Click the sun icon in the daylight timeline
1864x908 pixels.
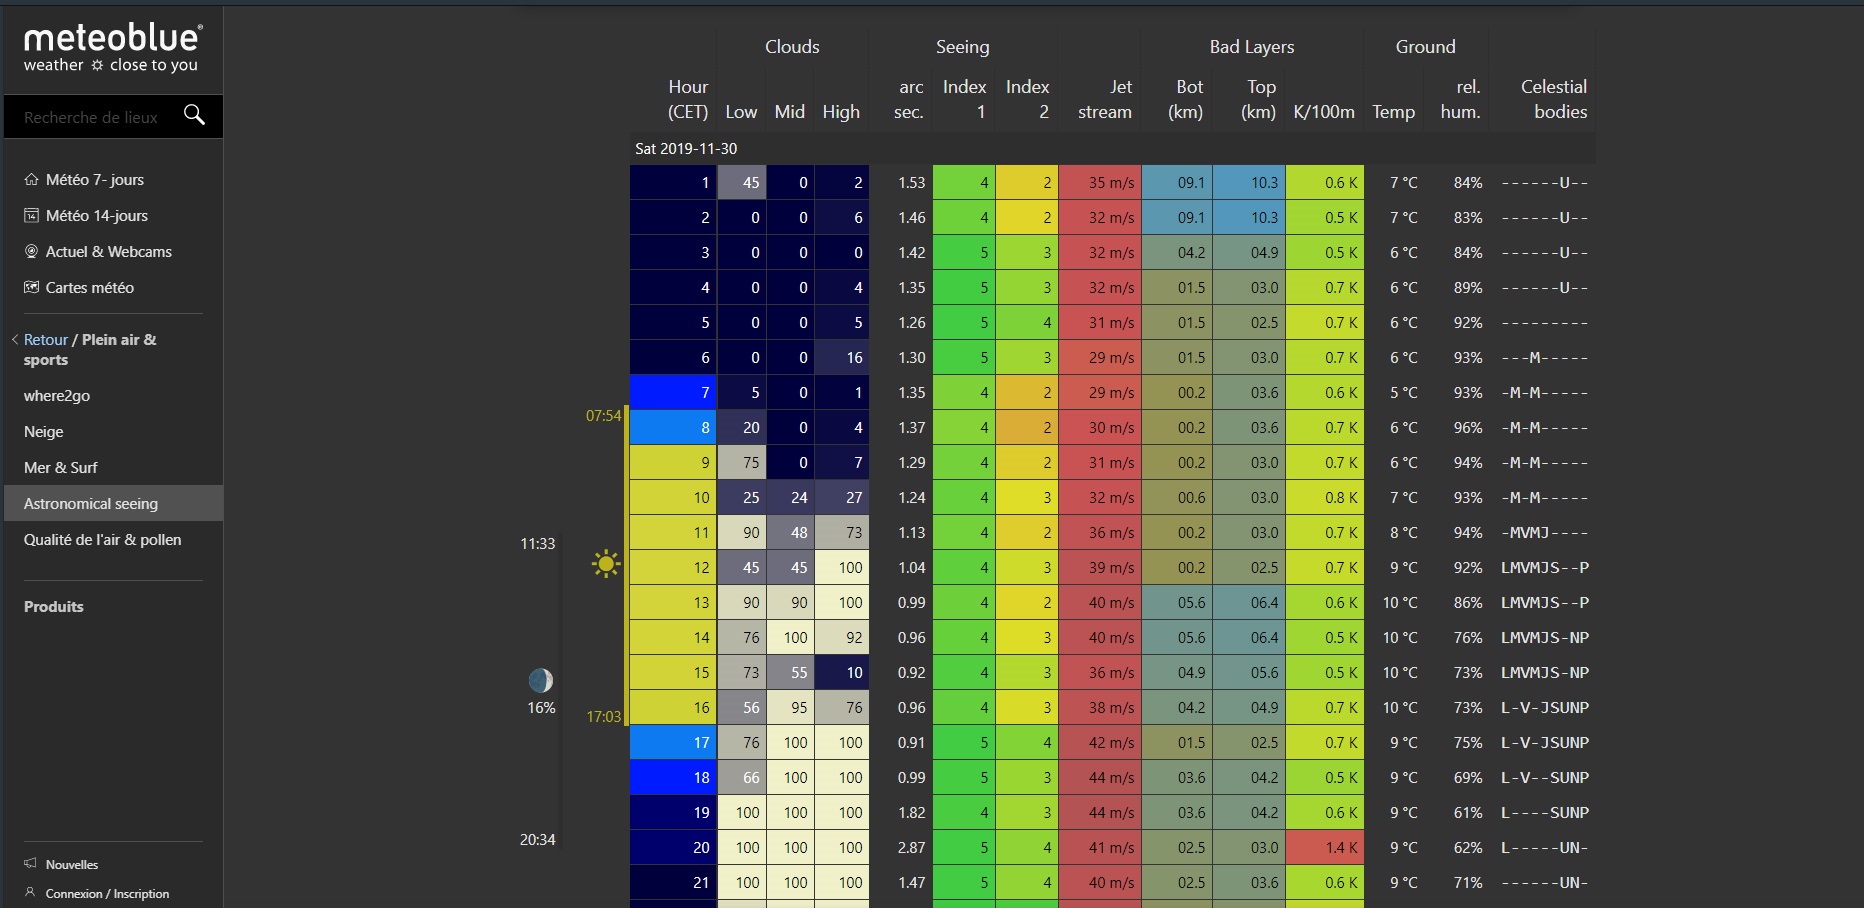(x=605, y=564)
